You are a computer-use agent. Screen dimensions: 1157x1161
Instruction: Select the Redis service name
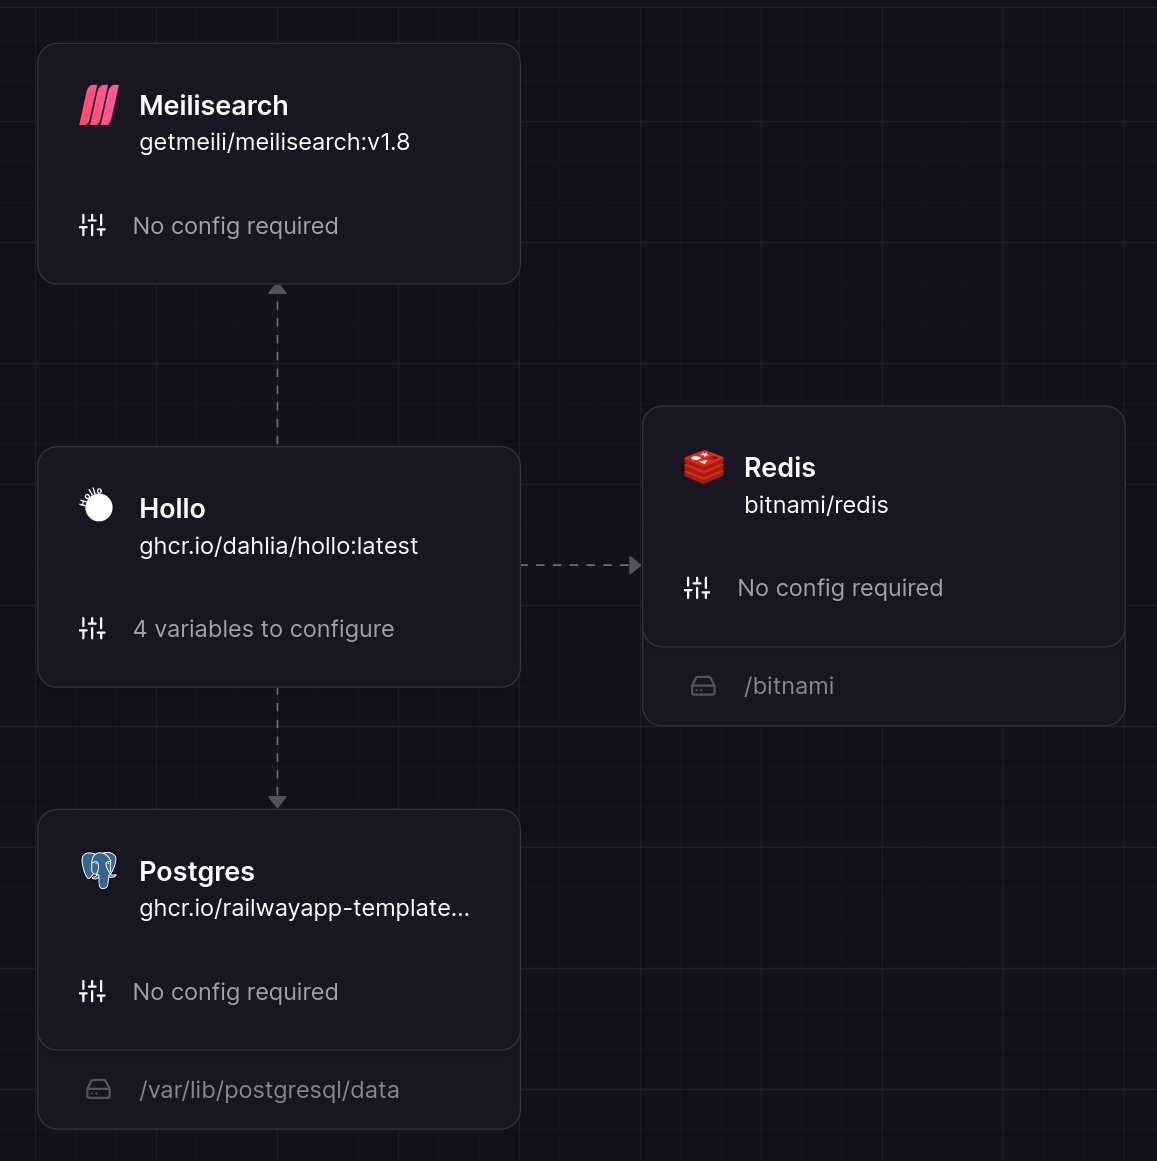(x=779, y=467)
